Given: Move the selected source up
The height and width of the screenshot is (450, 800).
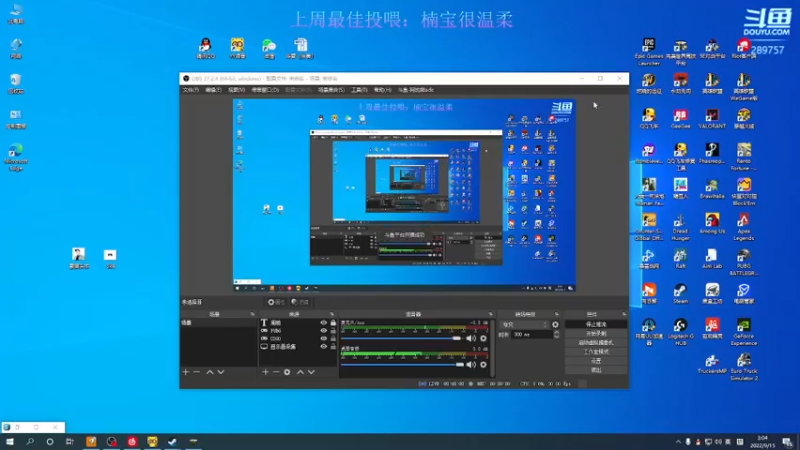Looking at the screenshot, I should pyautogui.click(x=300, y=372).
